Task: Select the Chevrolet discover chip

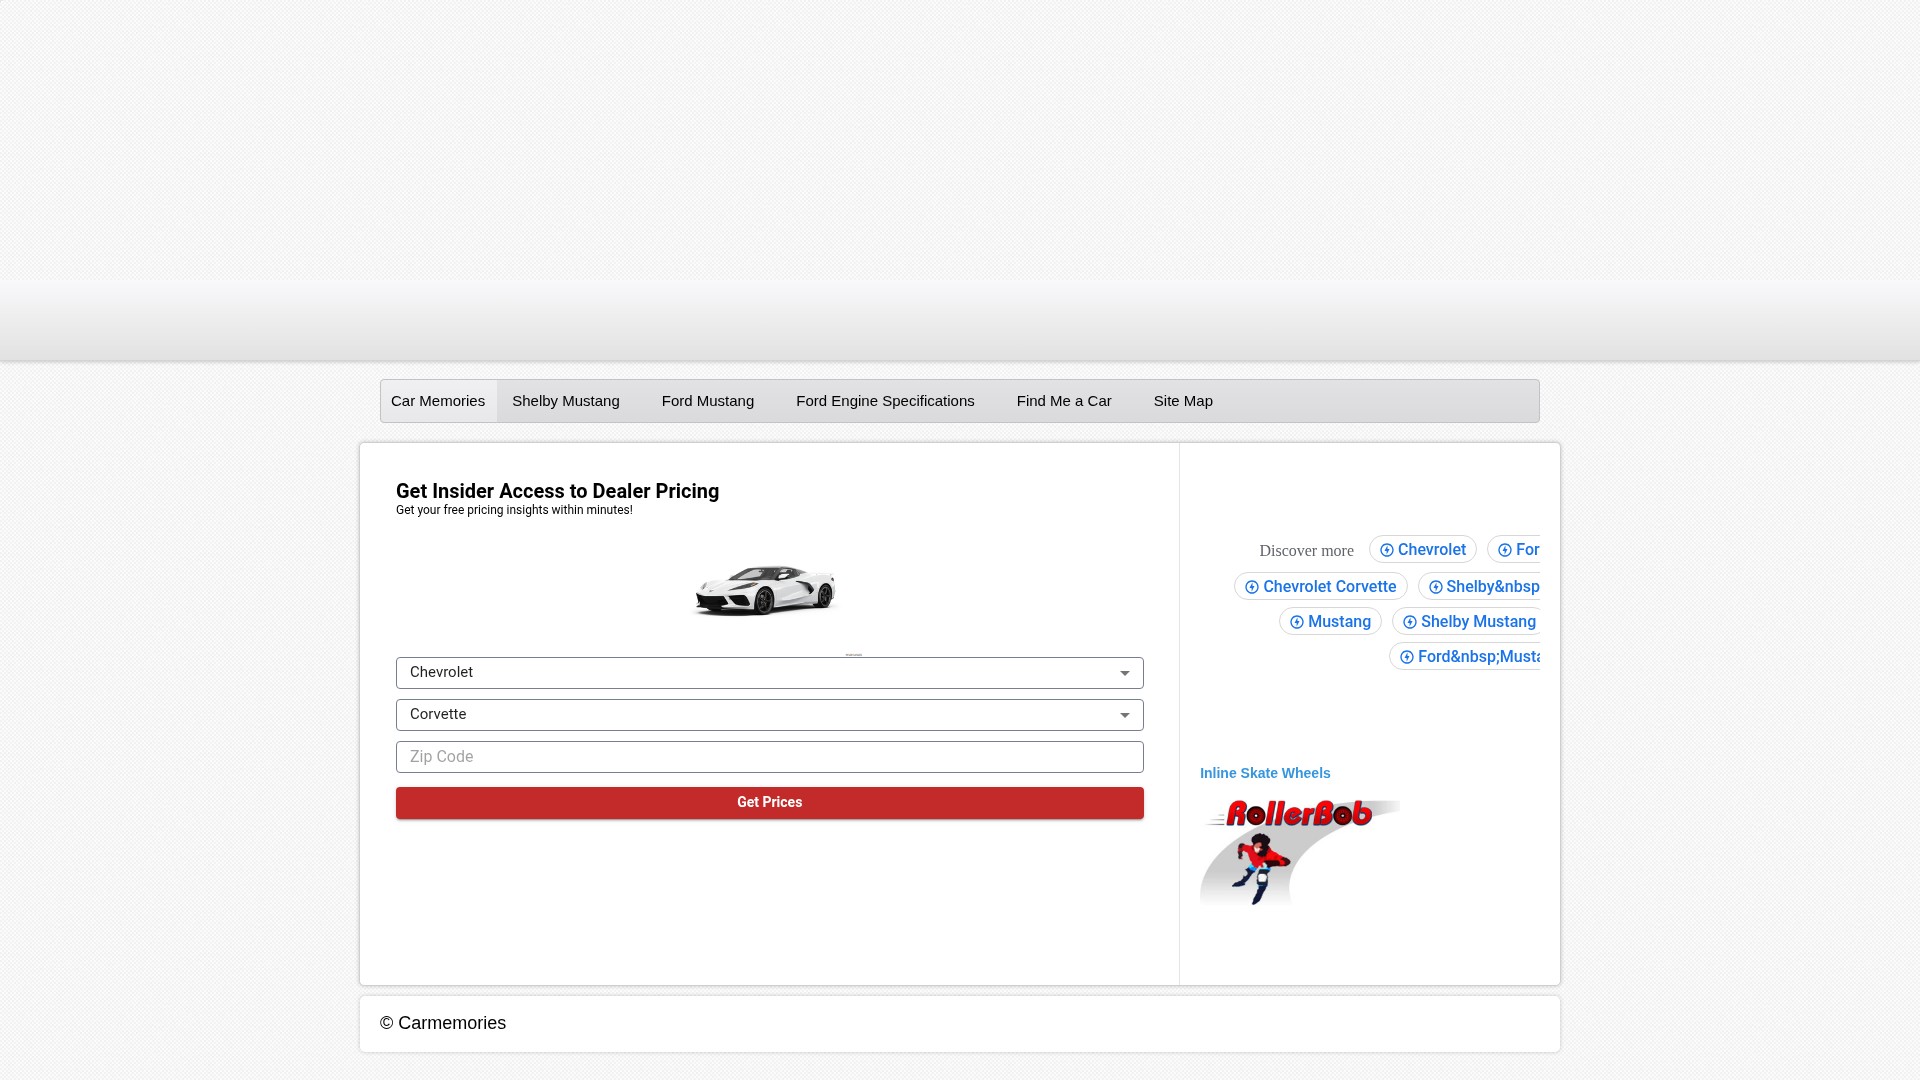Action: tap(1422, 550)
